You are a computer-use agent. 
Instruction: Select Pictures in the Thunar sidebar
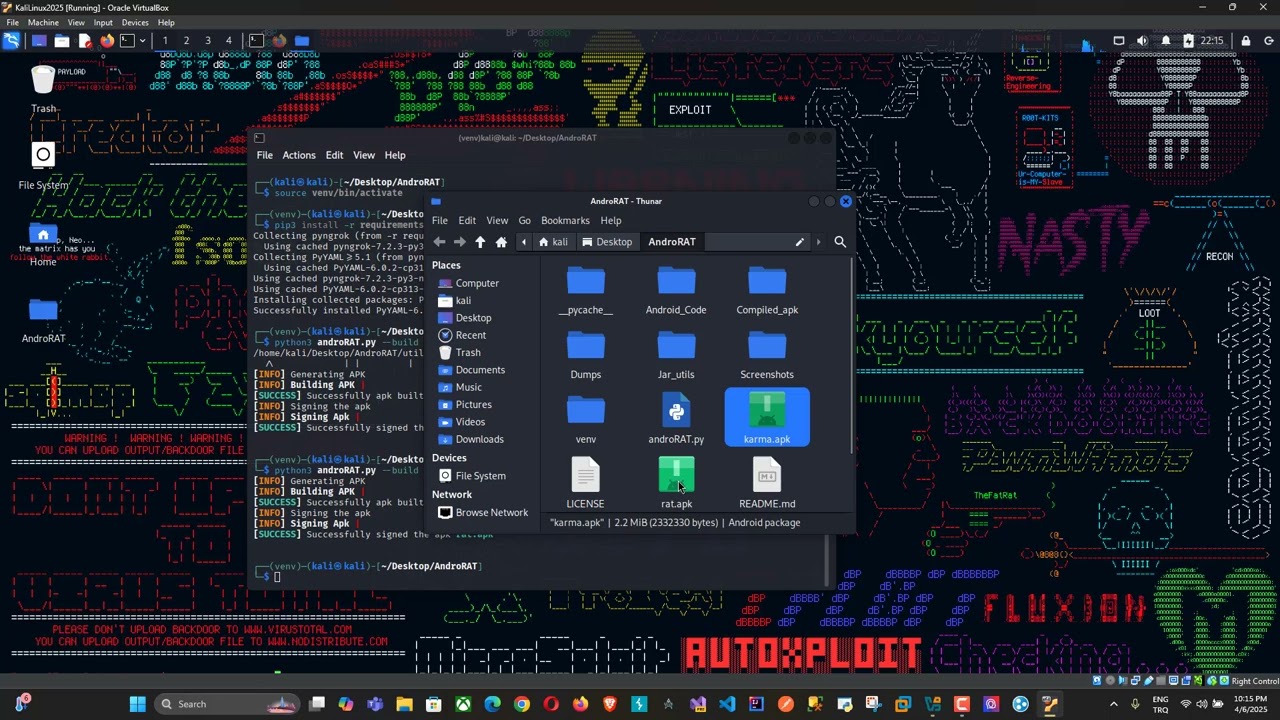point(473,405)
